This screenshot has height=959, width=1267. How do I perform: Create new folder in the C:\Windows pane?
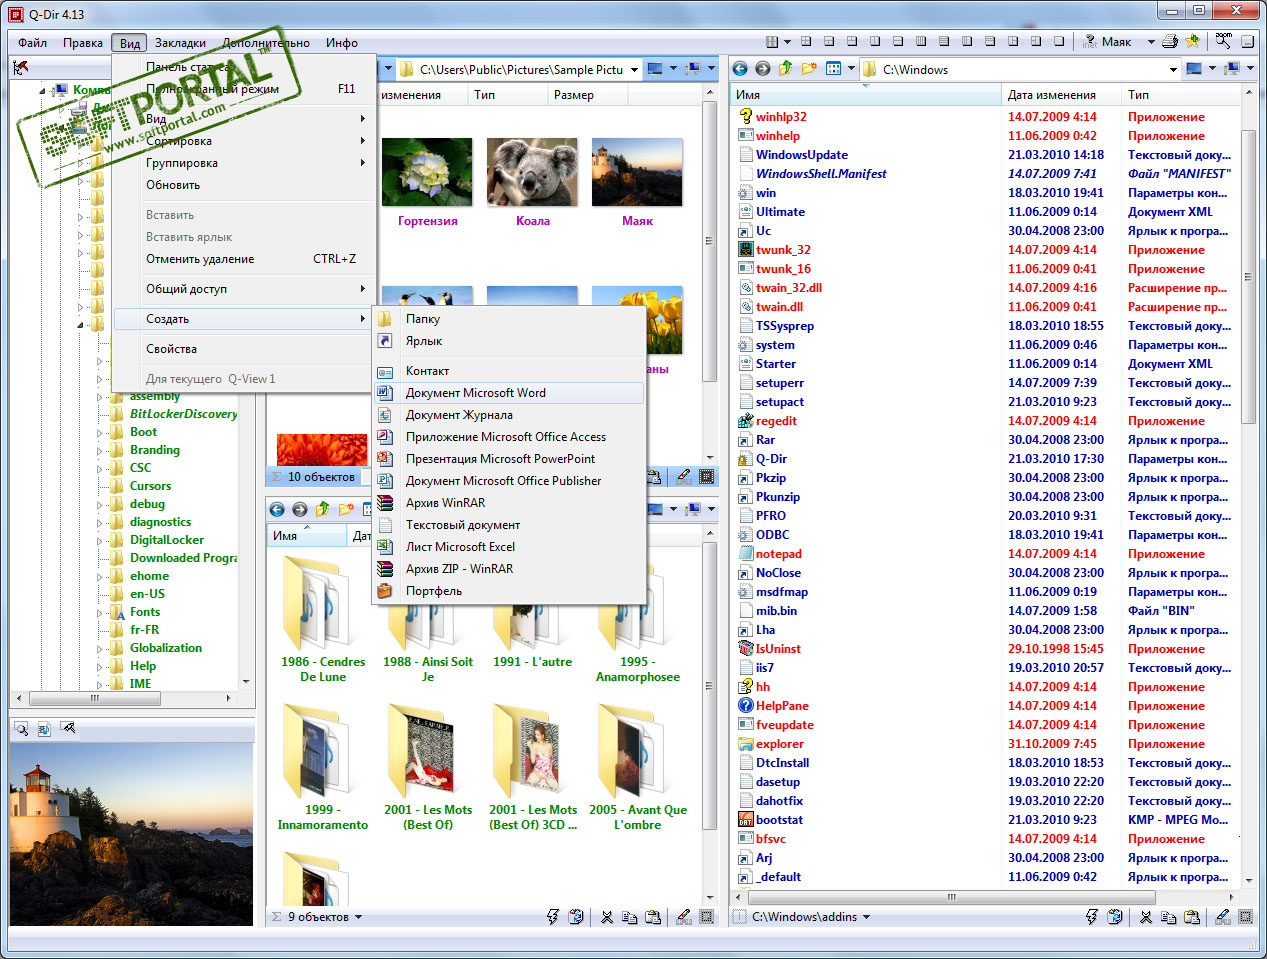tap(808, 69)
